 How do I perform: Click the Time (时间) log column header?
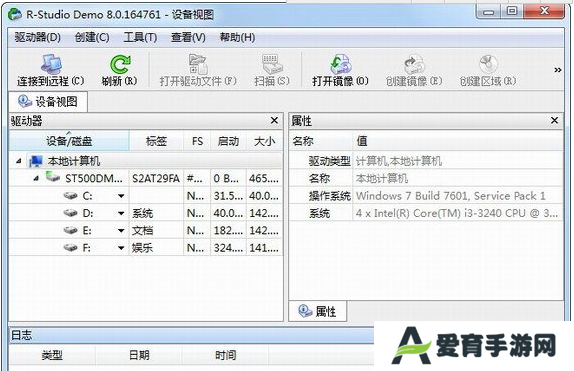tap(226, 355)
